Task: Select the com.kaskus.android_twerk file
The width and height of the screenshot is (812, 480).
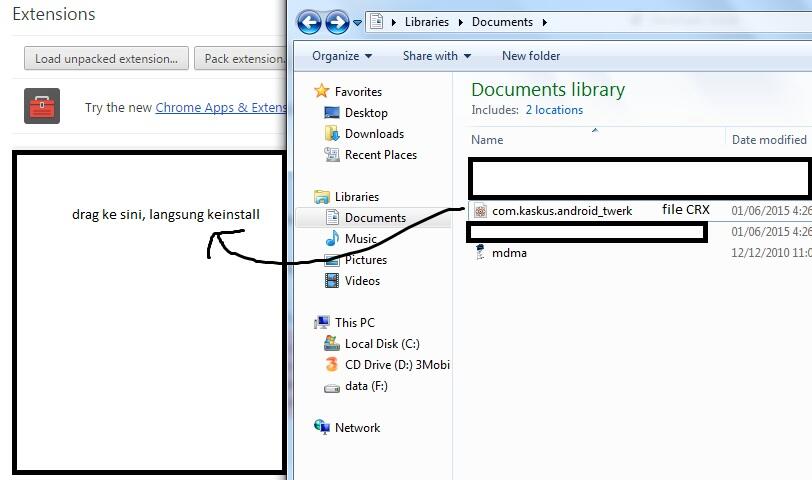Action: point(562,211)
